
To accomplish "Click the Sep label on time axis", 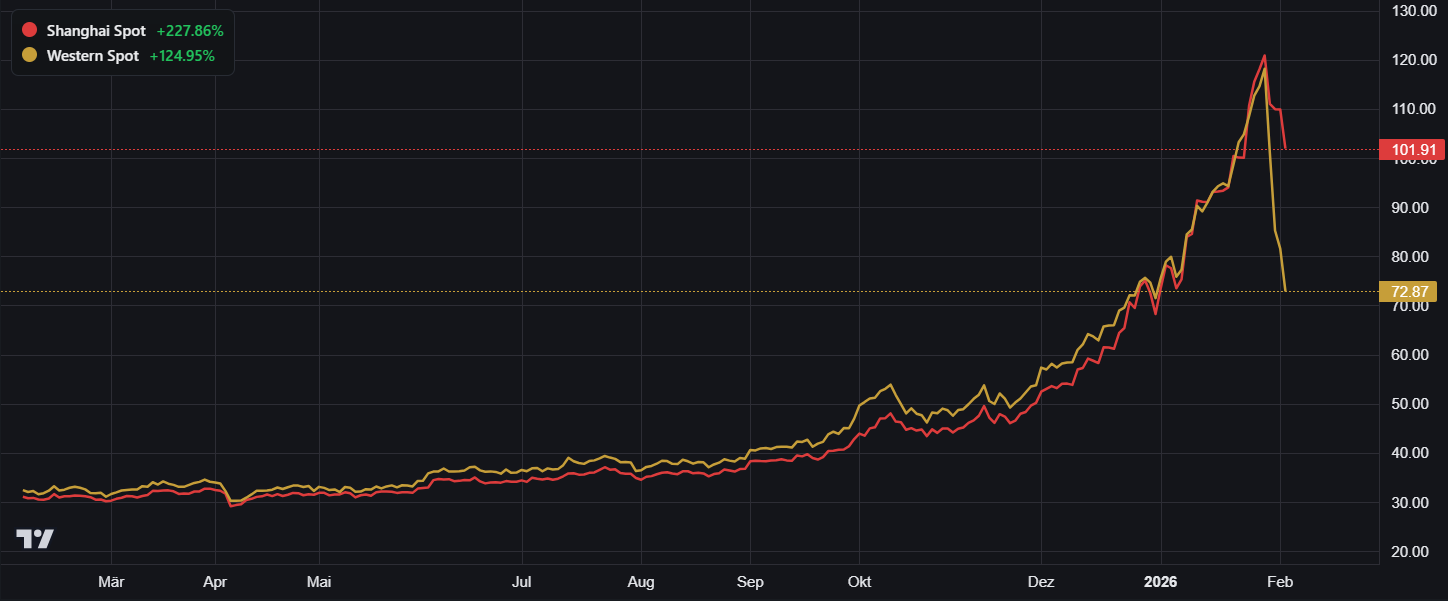I will point(750,581).
